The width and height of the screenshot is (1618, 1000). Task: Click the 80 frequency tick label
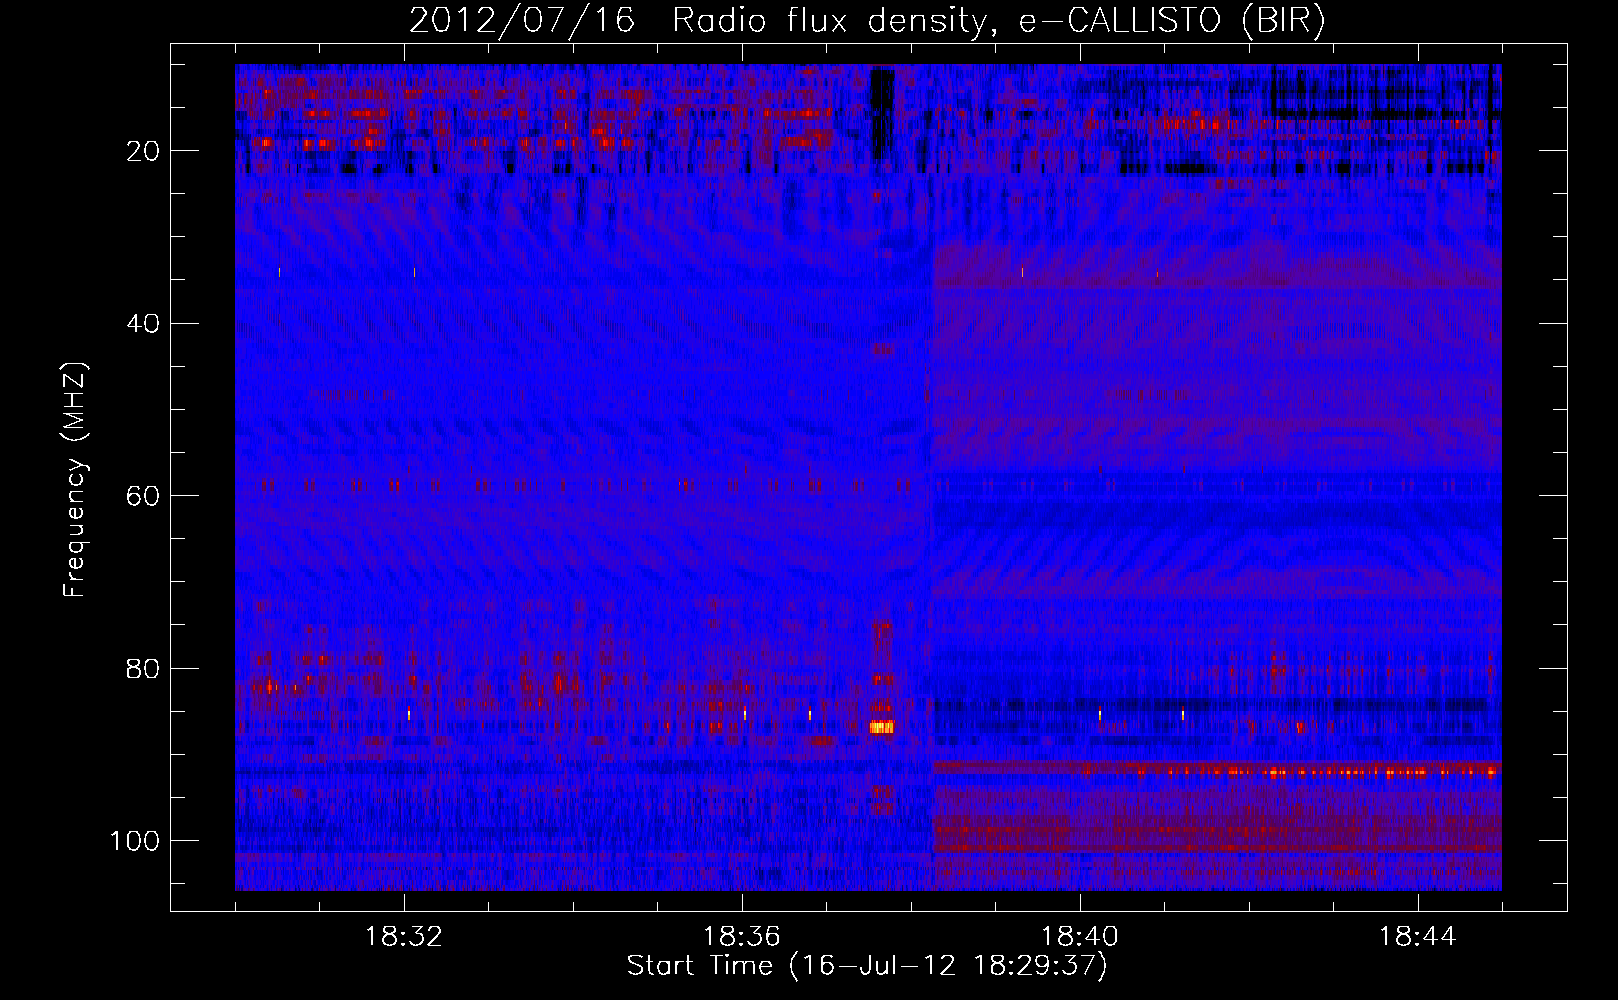coord(144,669)
